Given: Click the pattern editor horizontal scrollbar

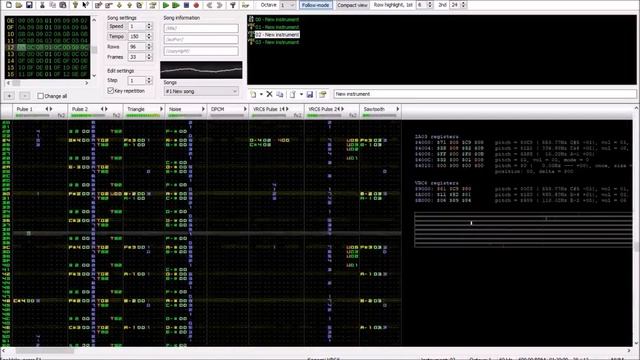Looking at the screenshot, I should click(316, 351).
